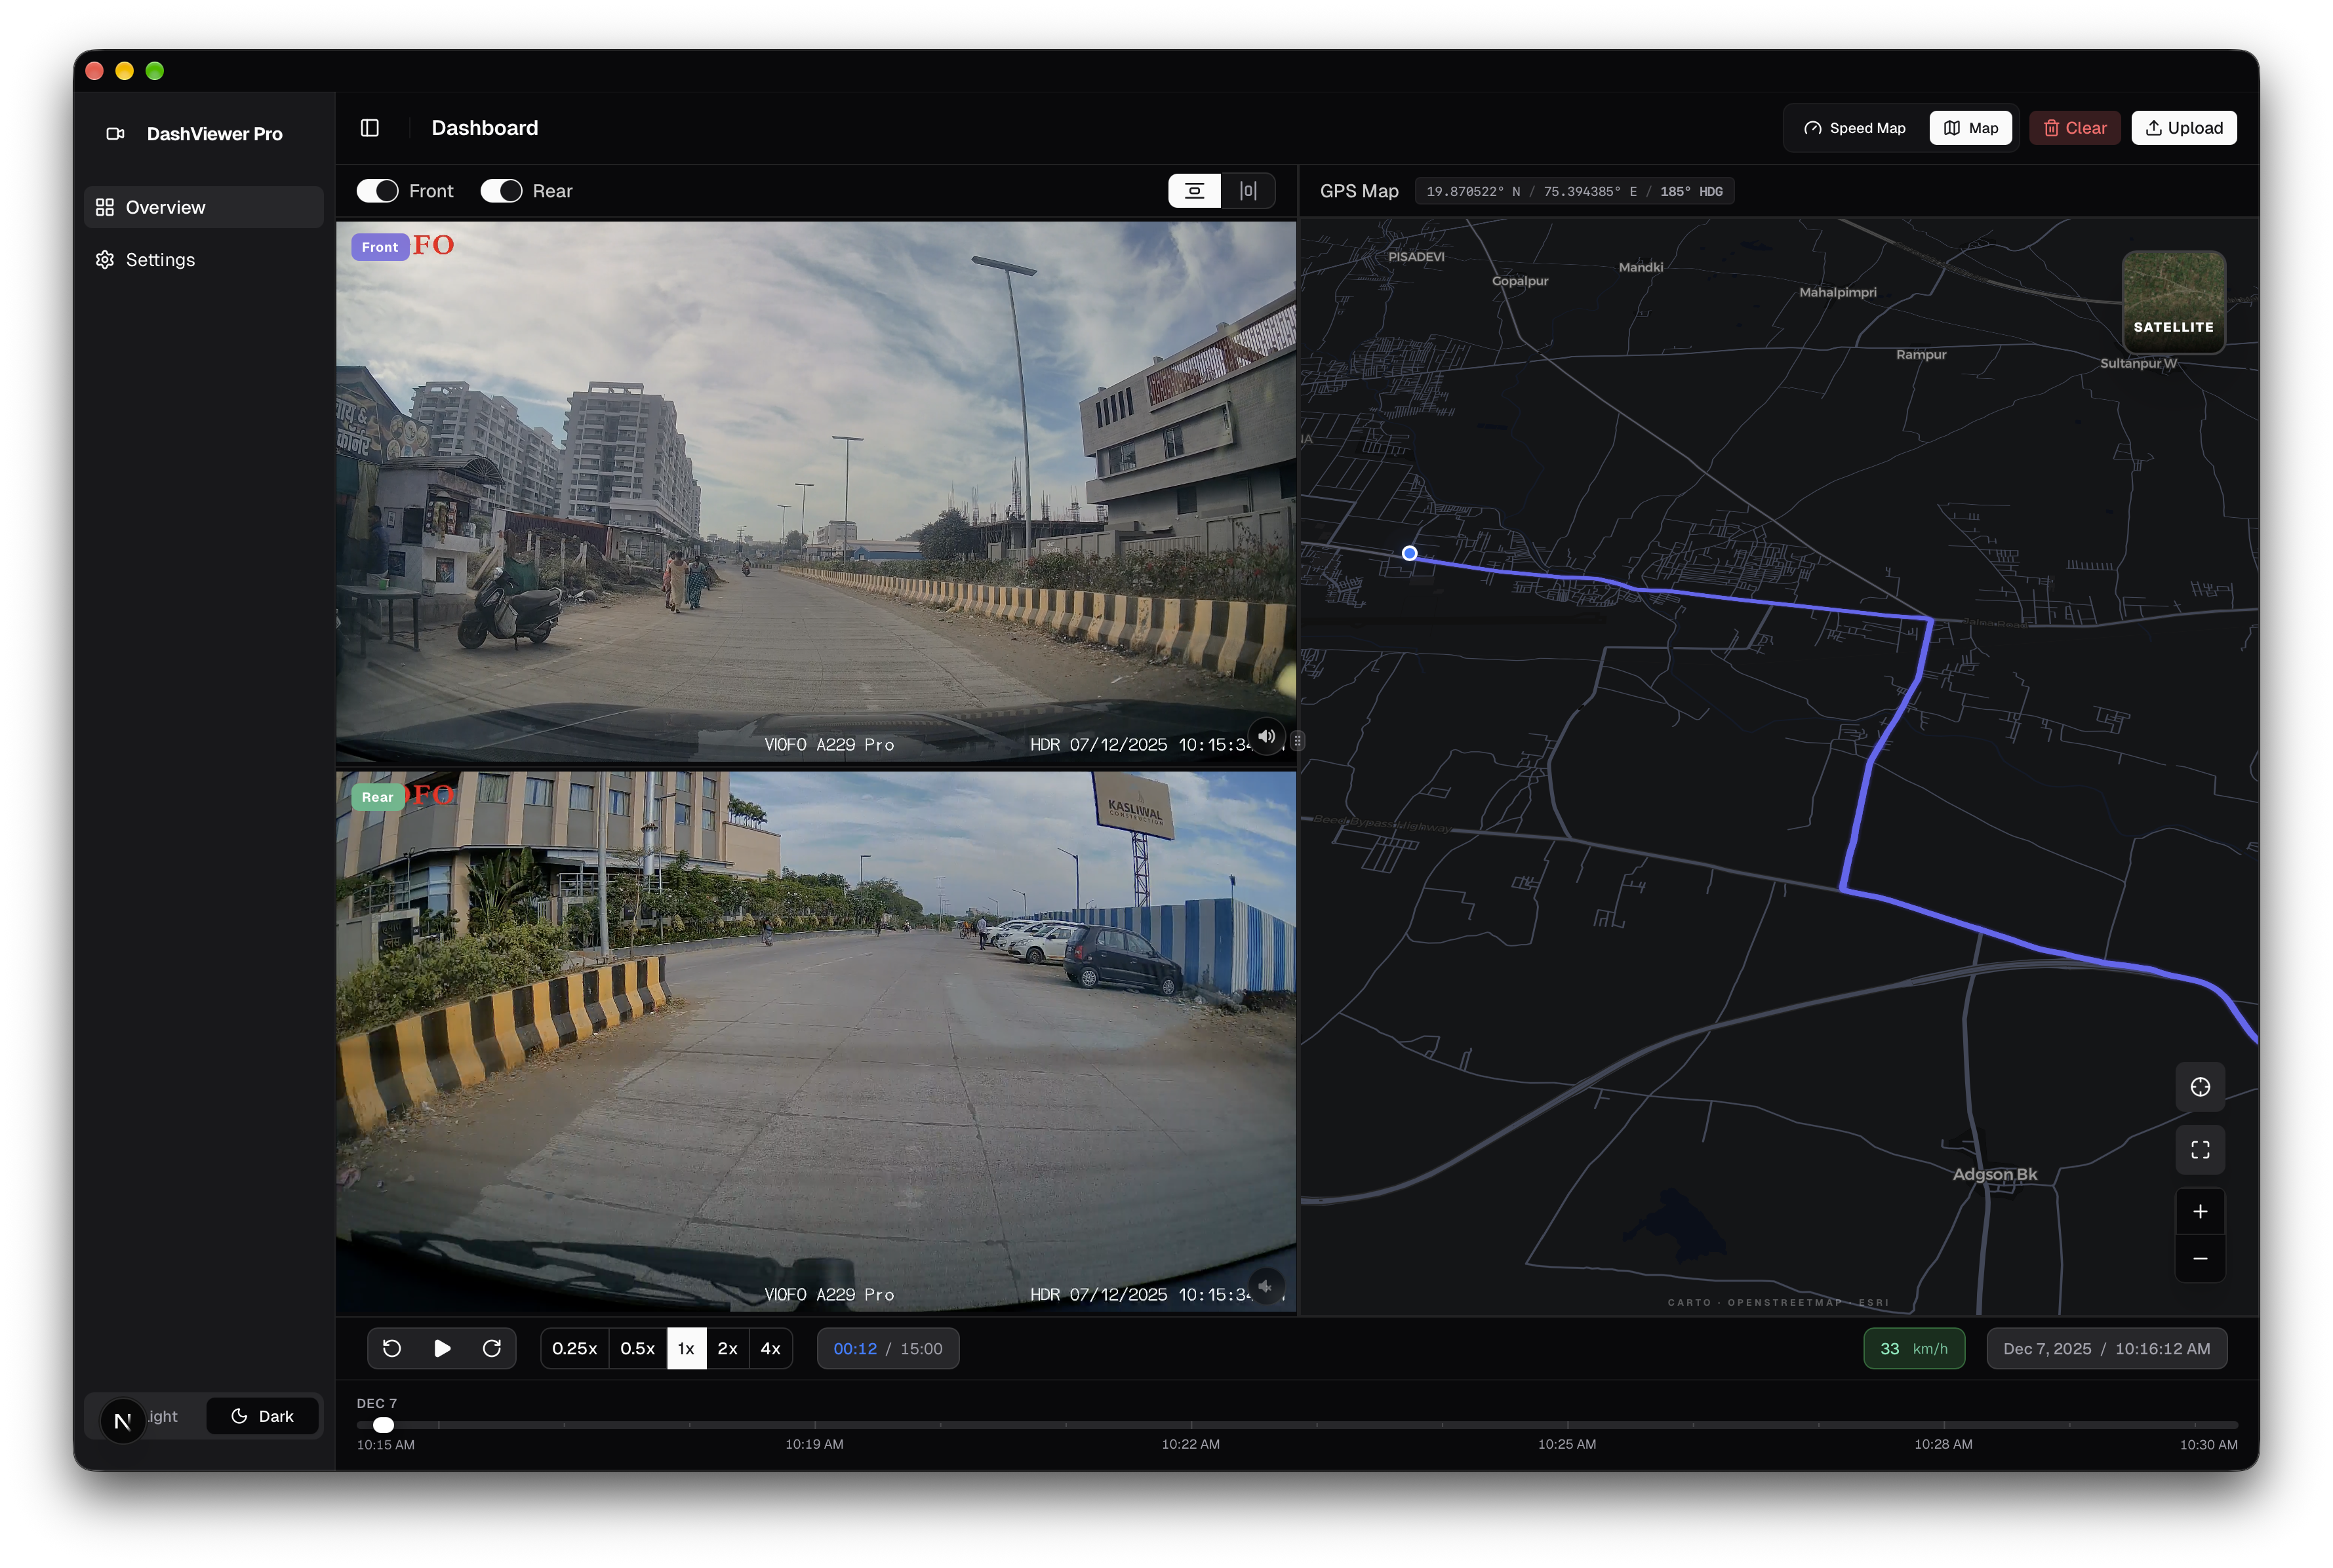Set playback speed to 4x
Screen dimensions: 2333x1568
tap(770, 1349)
